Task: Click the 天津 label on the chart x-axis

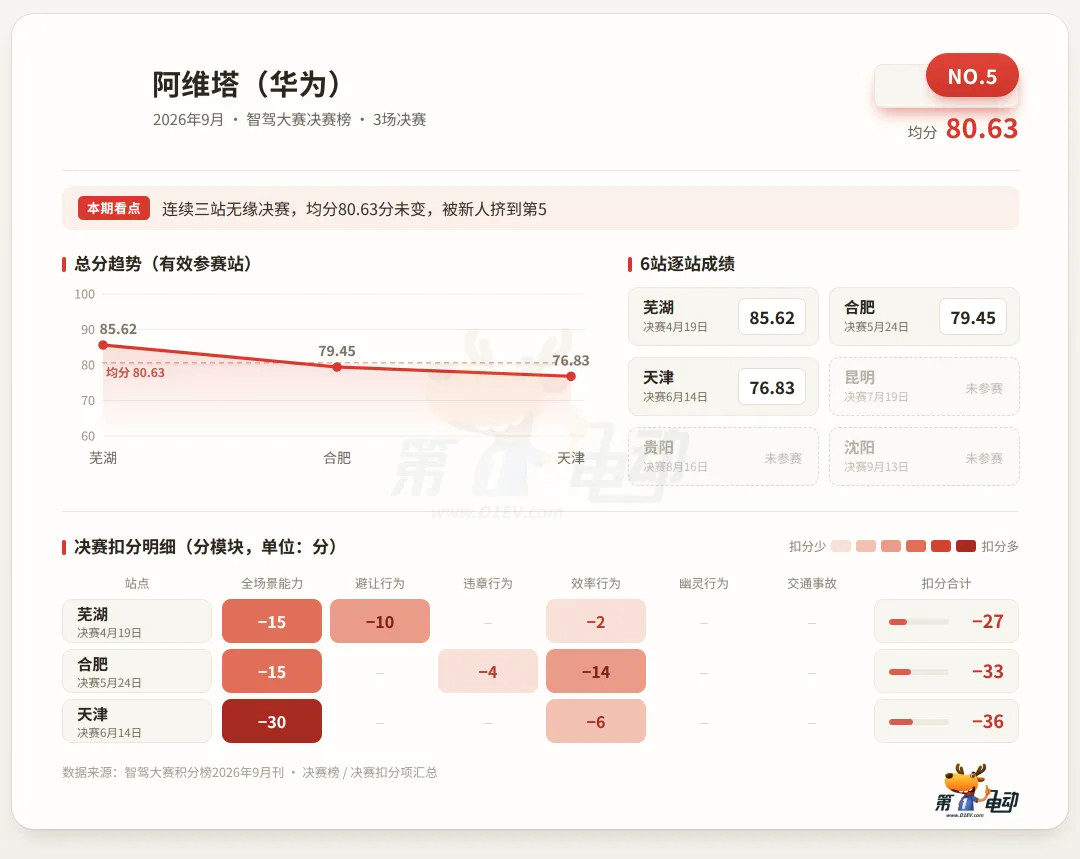Action: [571, 458]
